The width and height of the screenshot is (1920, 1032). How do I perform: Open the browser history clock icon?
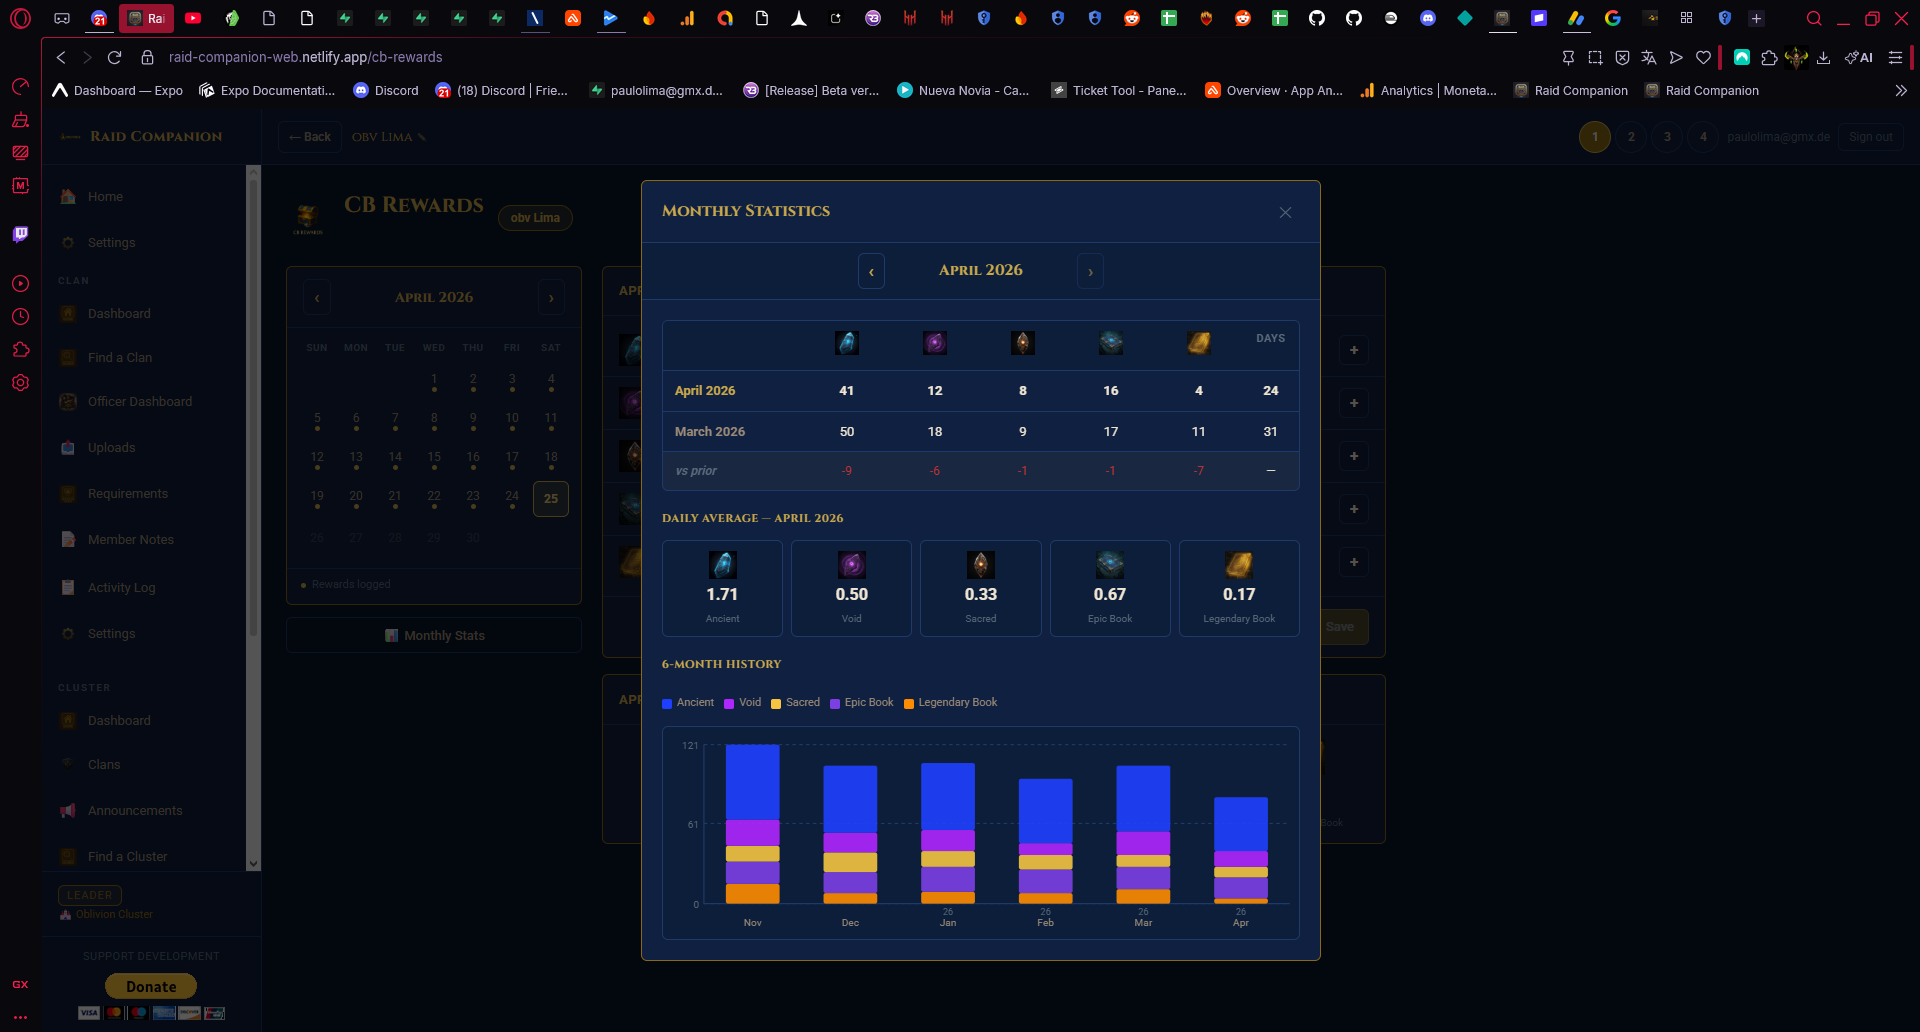(20, 317)
